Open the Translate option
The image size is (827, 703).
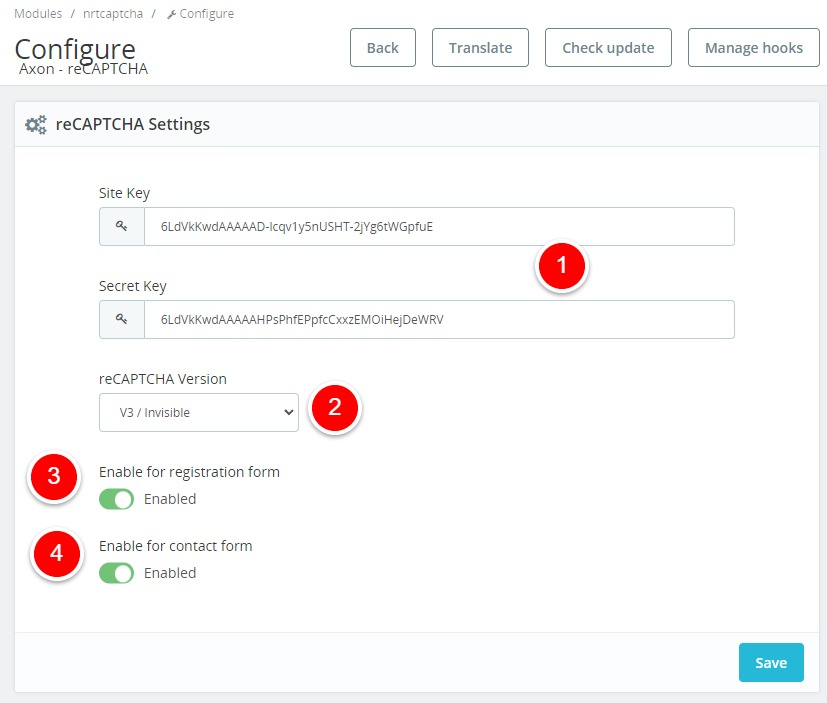click(x=480, y=48)
